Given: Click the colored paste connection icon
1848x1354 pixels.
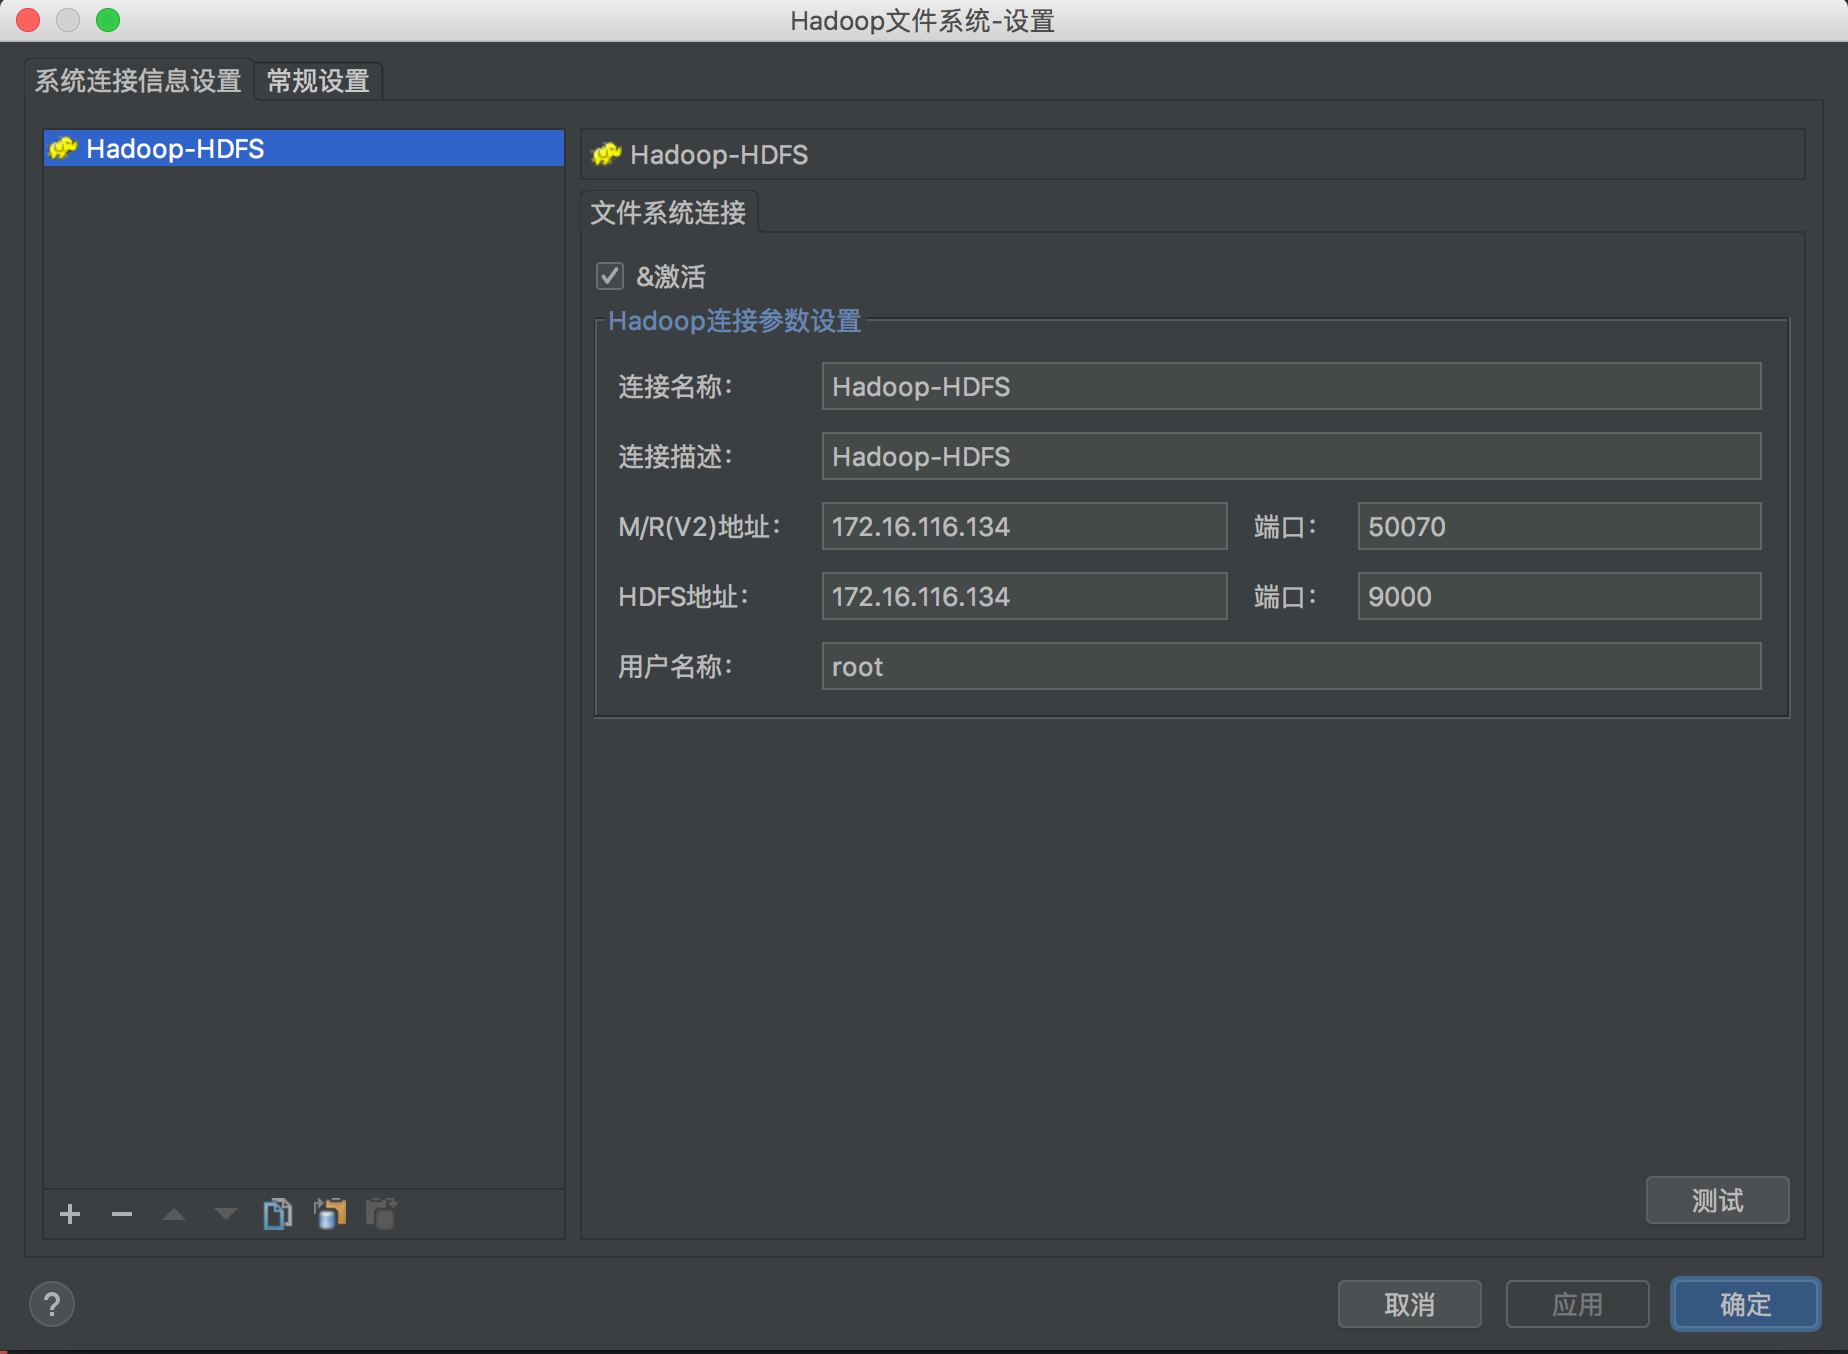Looking at the screenshot, I should (x=330, y=1214).
